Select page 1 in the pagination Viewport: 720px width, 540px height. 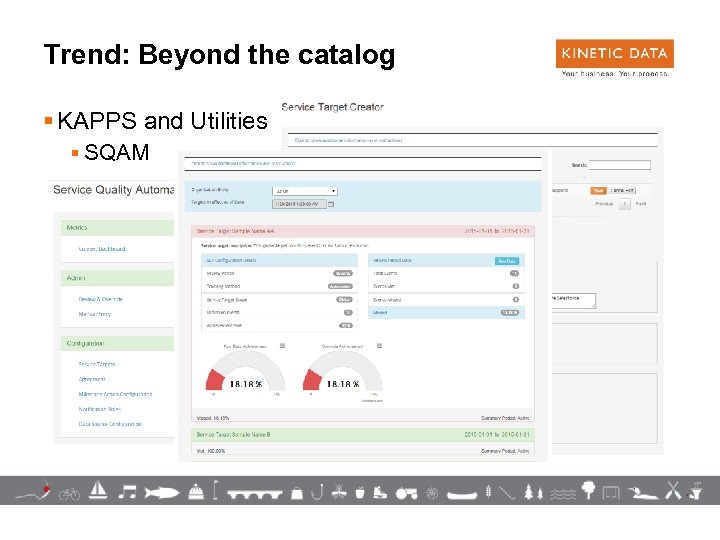624,204
